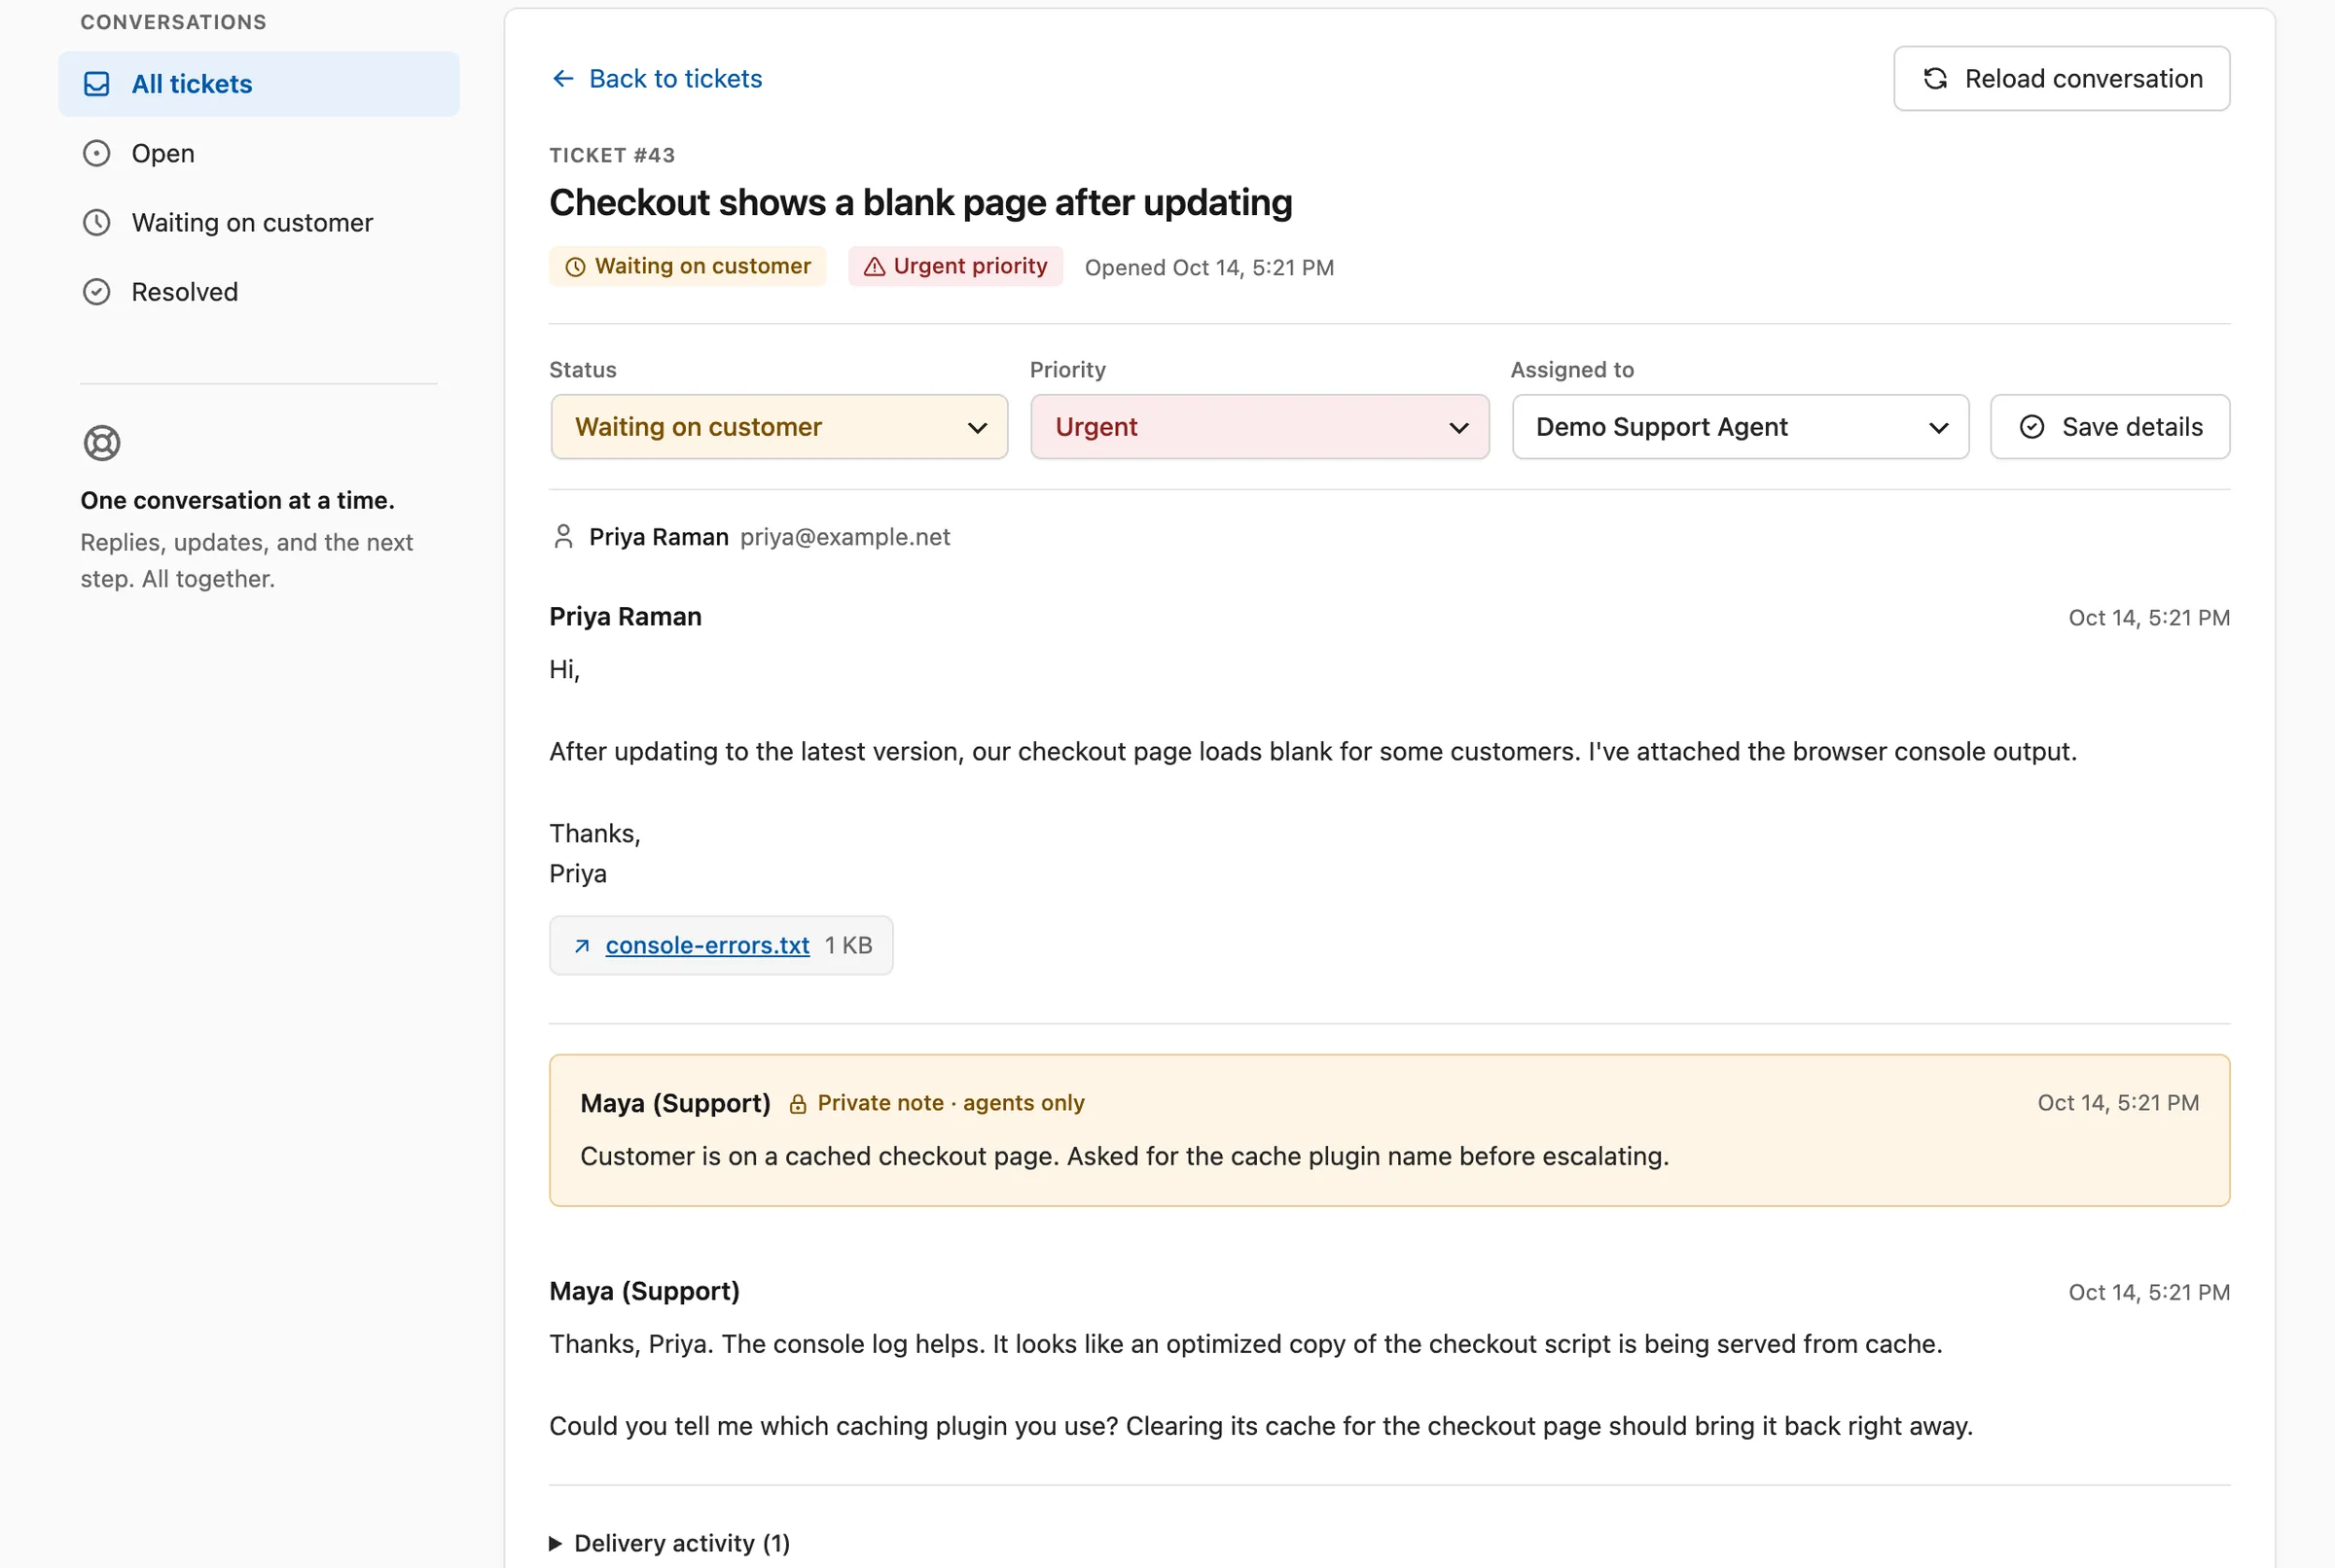2335x1568 pixels.
Task: Click the check-circle icon on Save details
Action: (x=2031, y=427)
